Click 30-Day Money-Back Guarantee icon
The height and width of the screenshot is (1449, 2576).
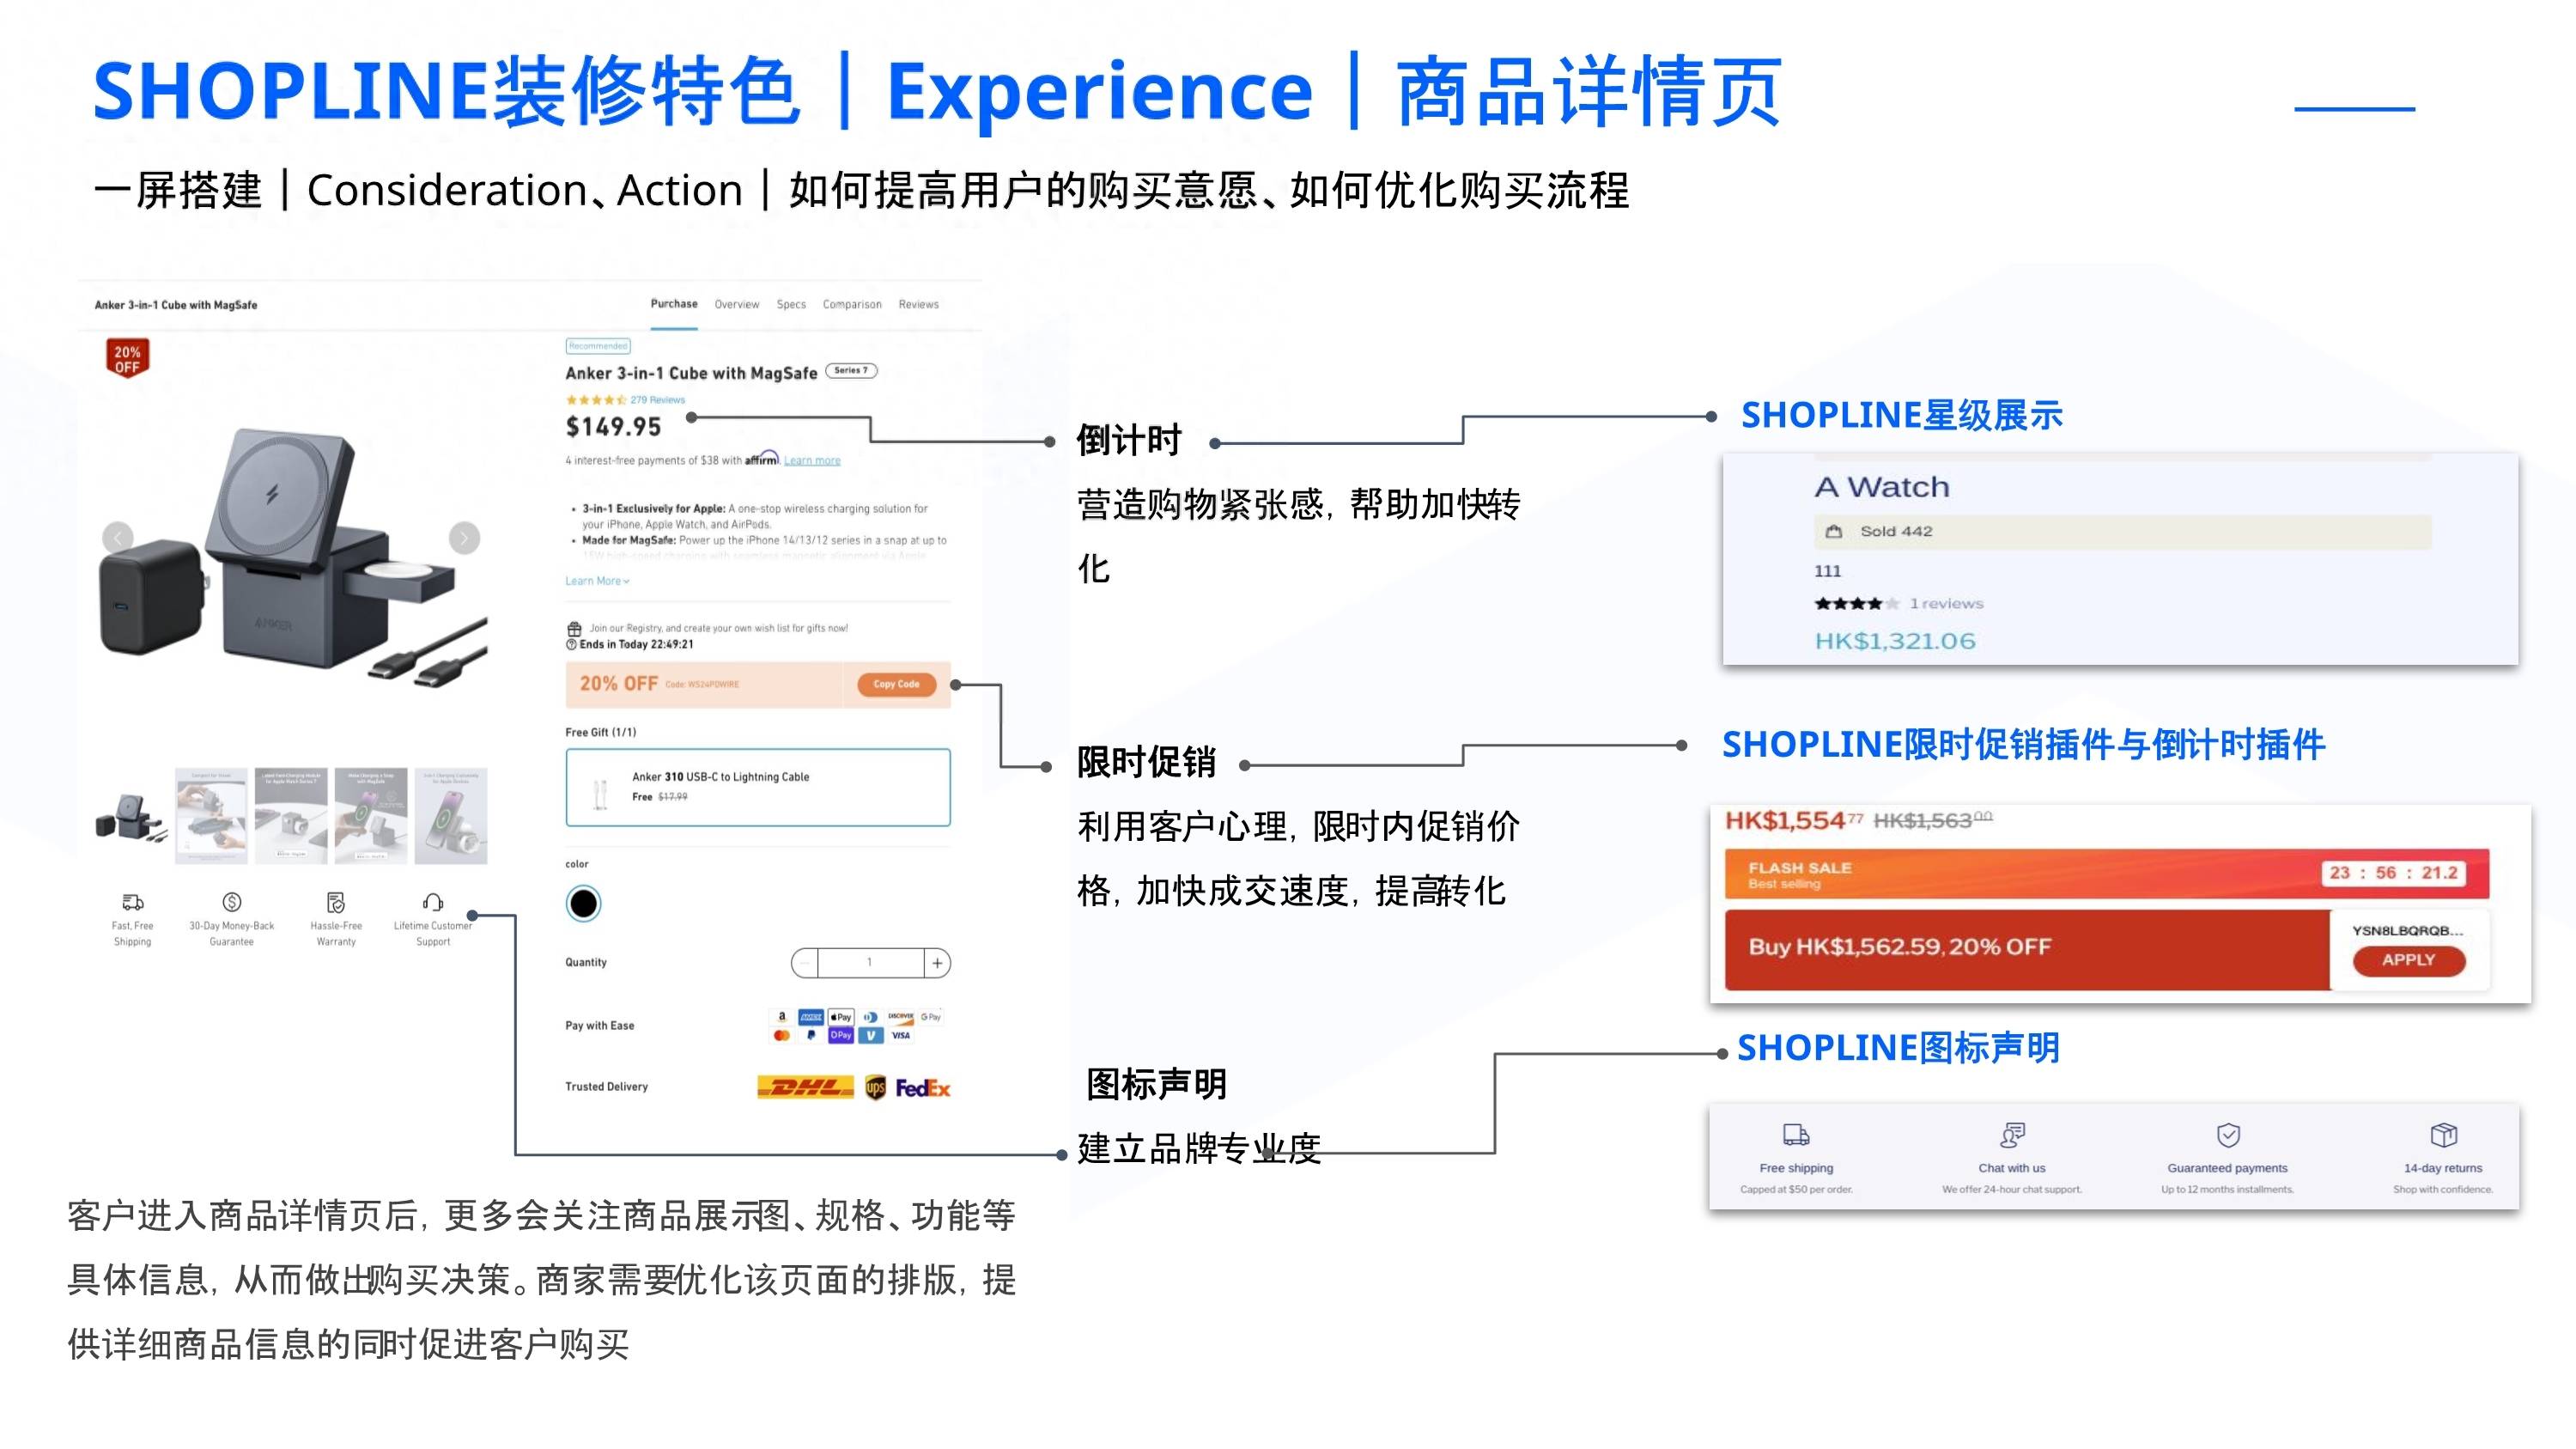pos(232,902)
